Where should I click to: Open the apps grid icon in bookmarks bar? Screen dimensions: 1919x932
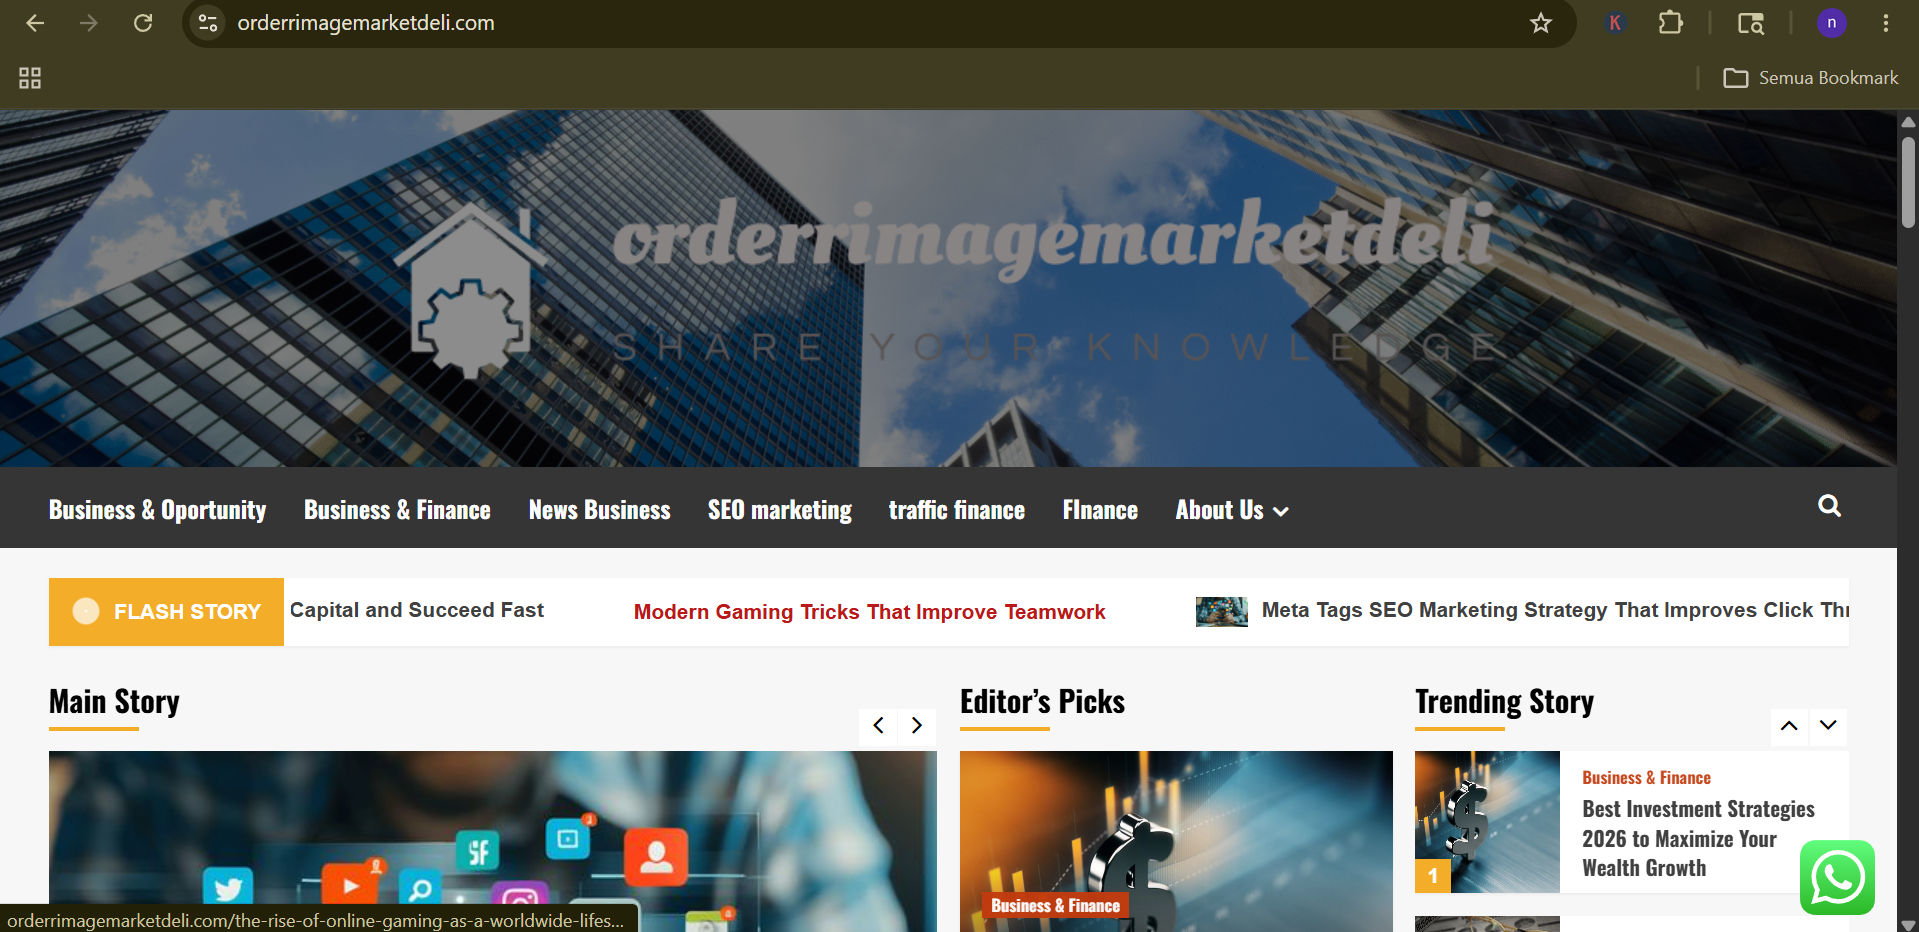click(x=30, y=78)
